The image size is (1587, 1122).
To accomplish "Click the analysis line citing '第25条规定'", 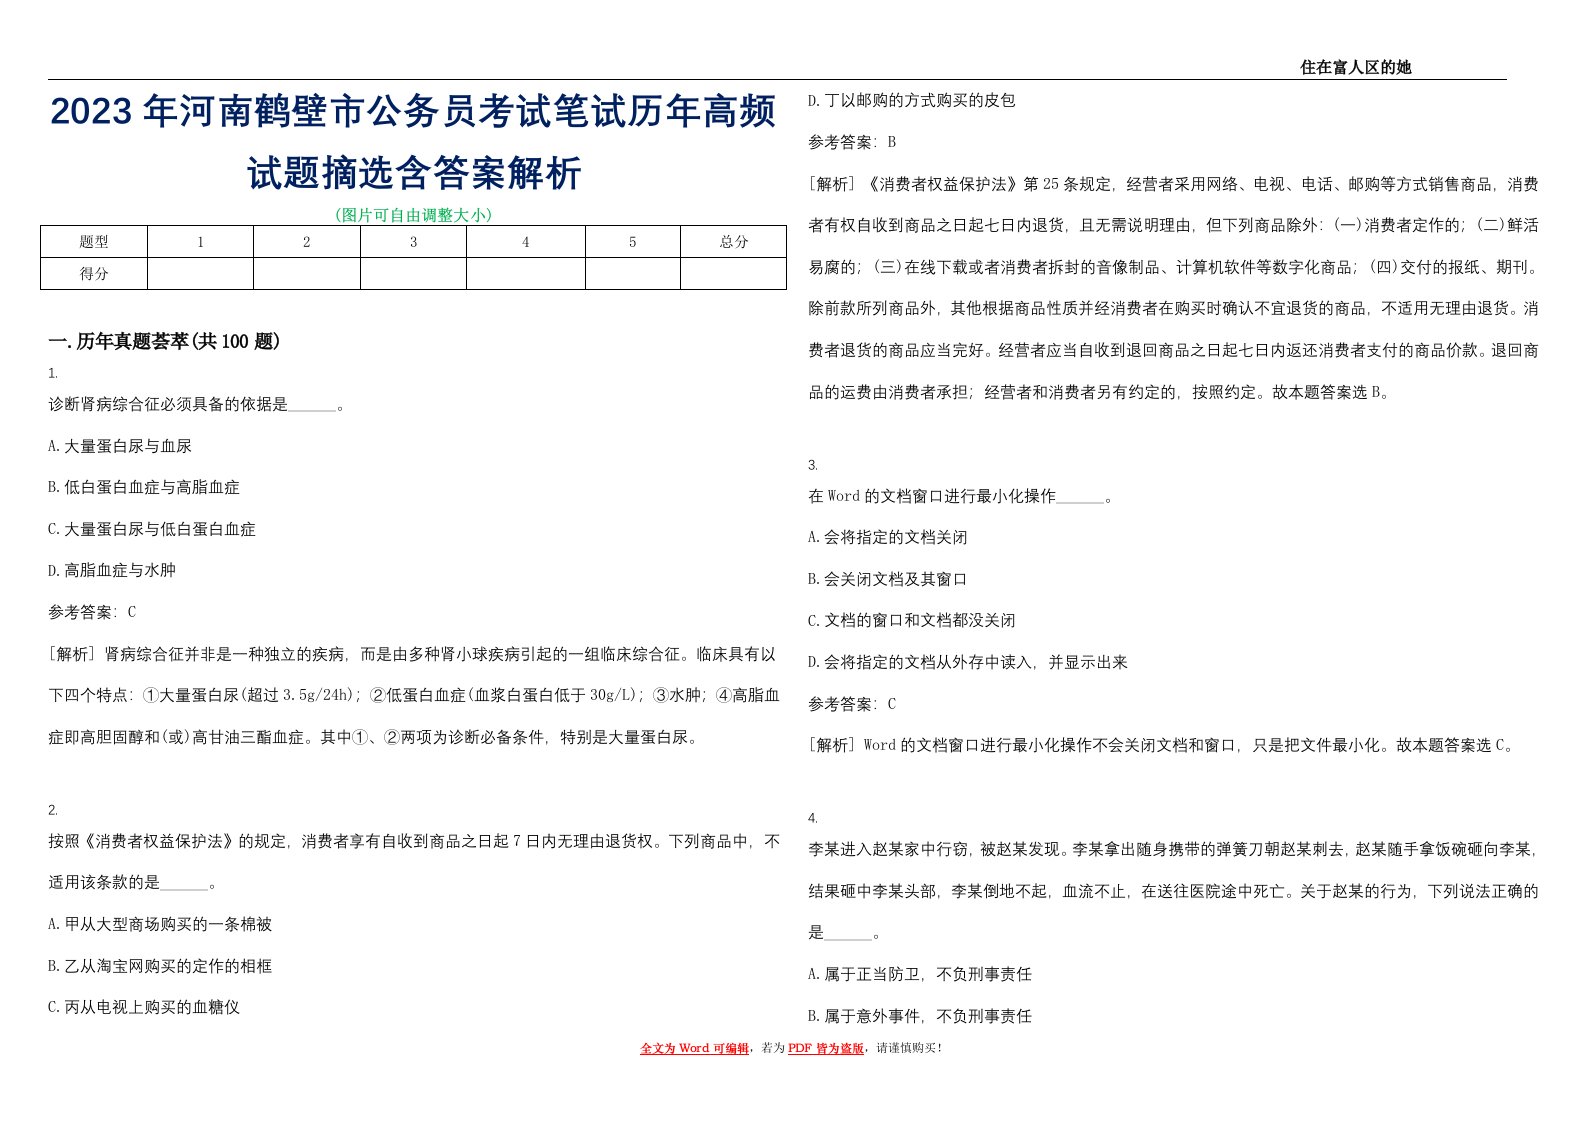I will coord(1173,184).
